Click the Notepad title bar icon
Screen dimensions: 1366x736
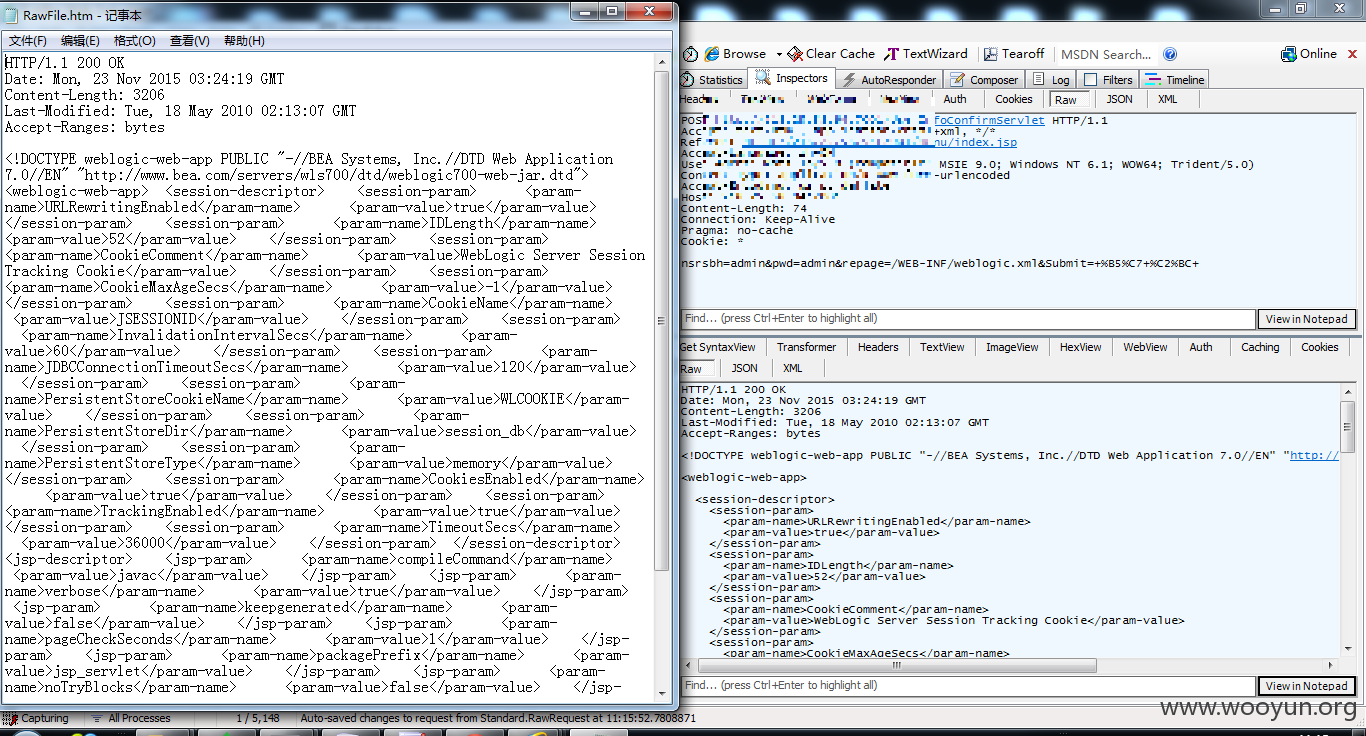pyautogui.click(x=11, y=14)
